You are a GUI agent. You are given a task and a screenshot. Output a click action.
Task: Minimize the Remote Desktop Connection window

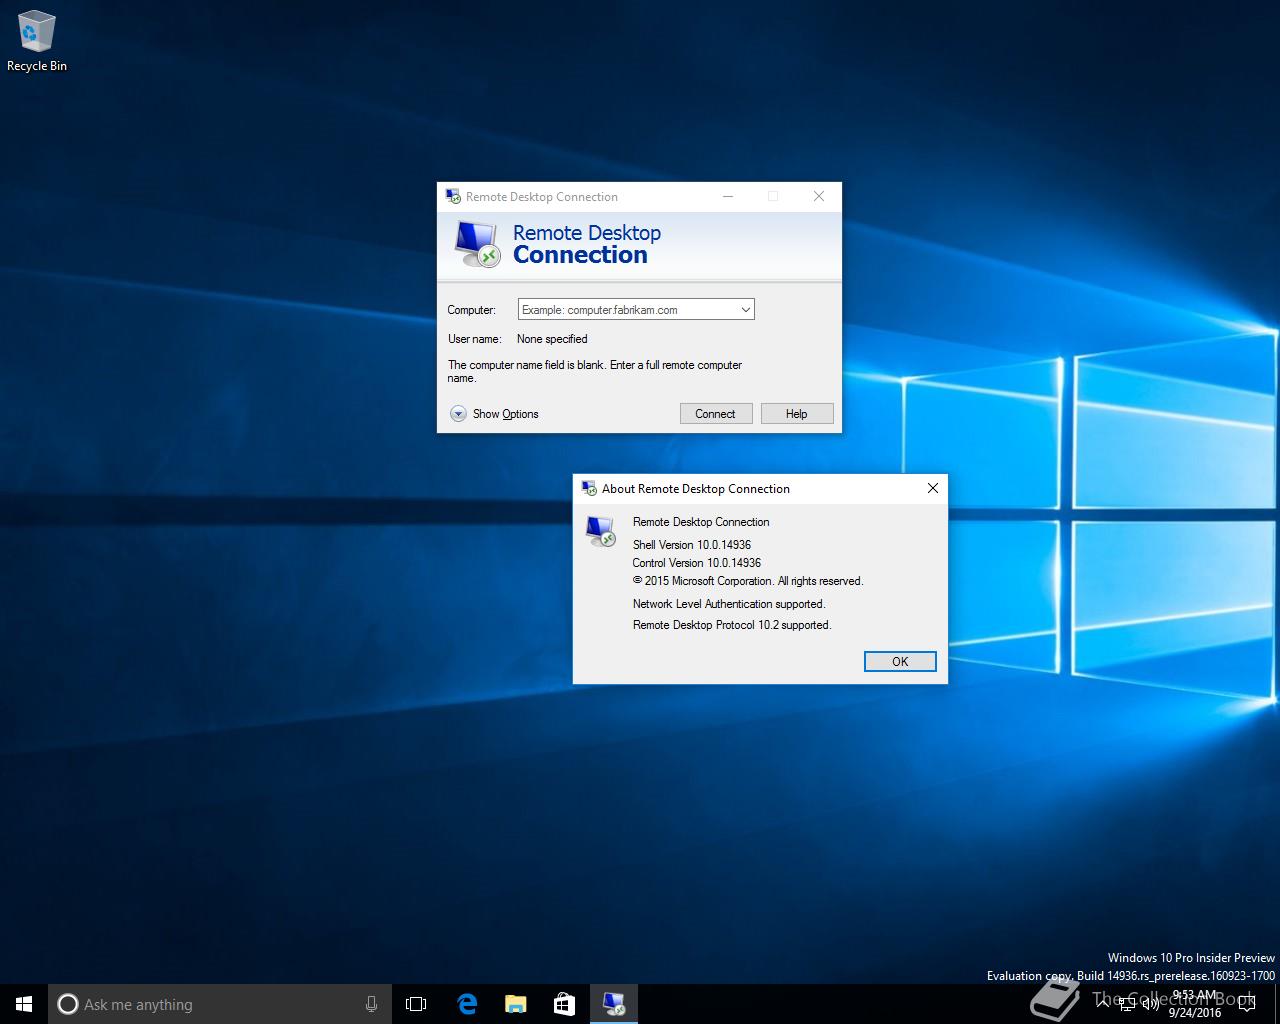pos(728,196)
